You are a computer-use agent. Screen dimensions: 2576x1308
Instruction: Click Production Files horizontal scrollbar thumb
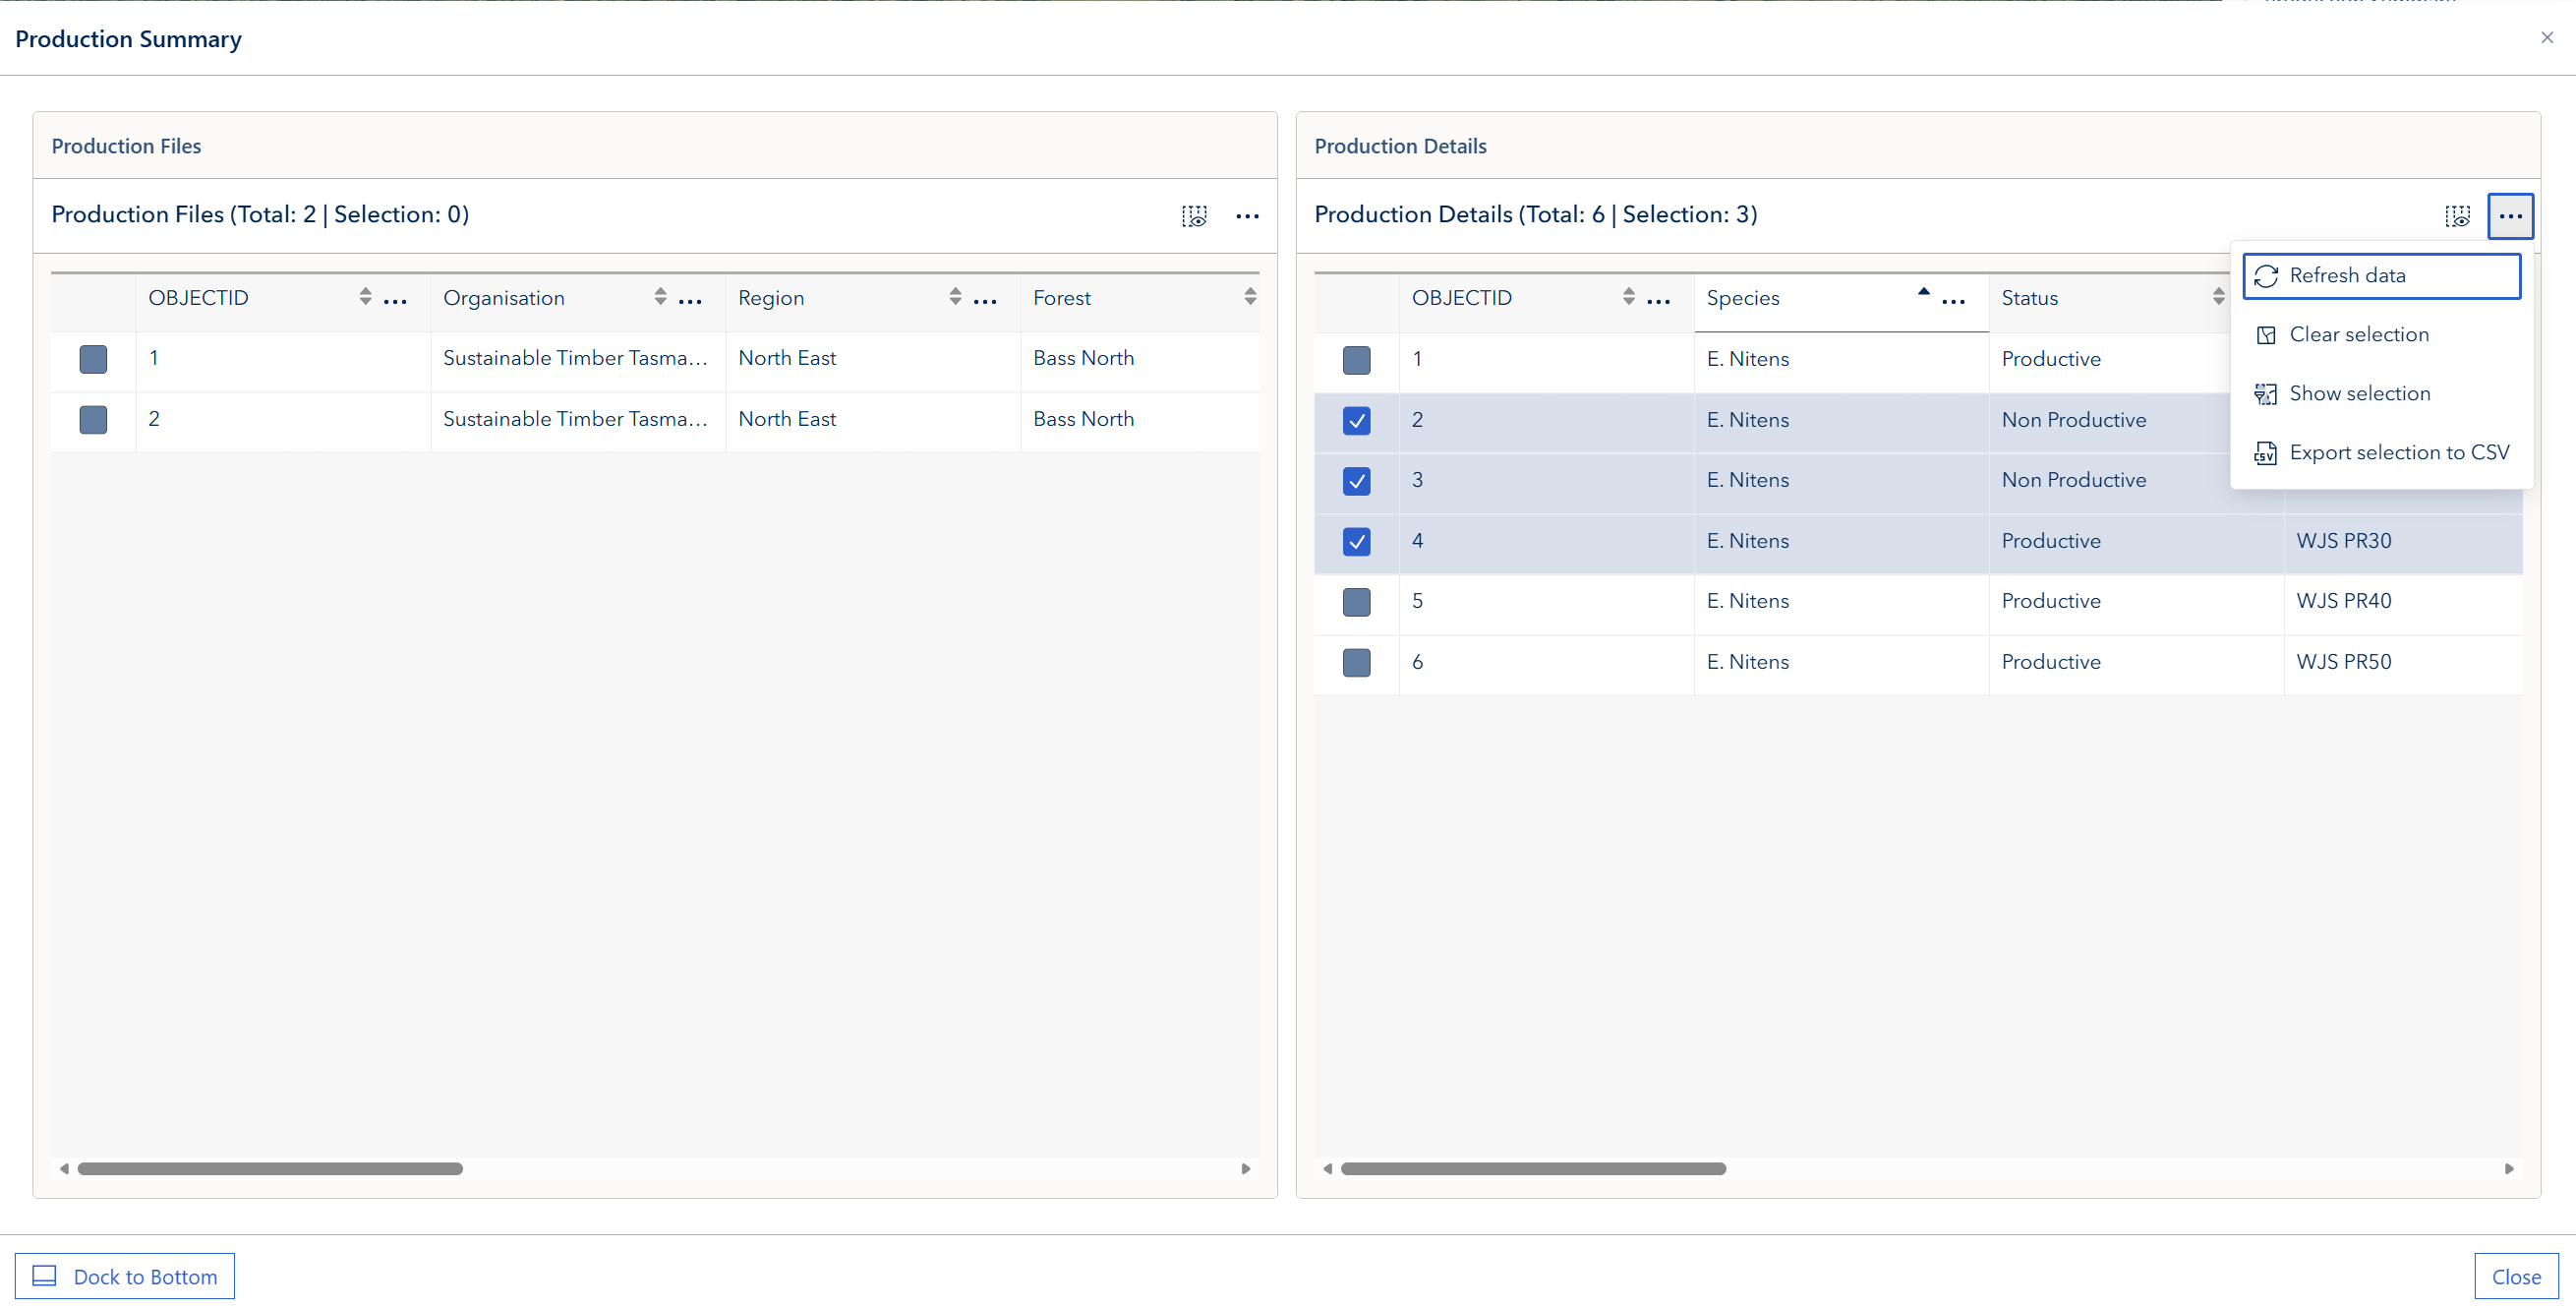pyautogui.click(x=270, y=1168)
